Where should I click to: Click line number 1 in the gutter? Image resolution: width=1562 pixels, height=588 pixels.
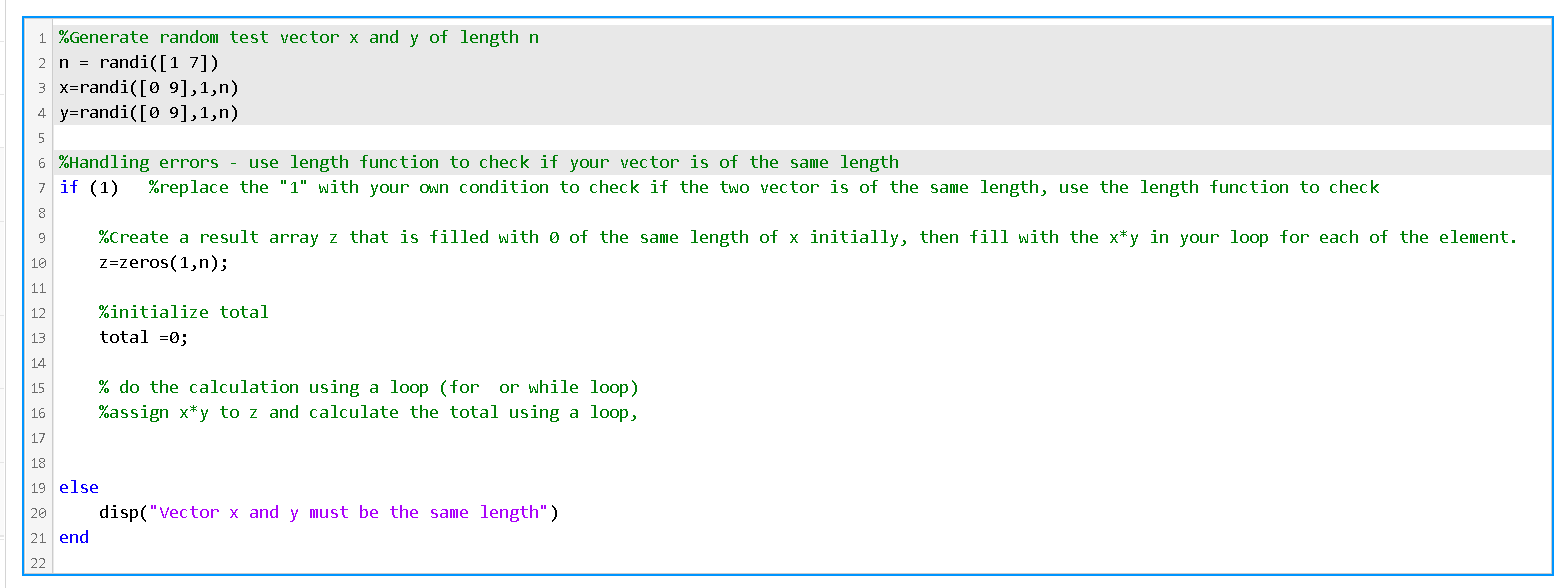(41, 37)
